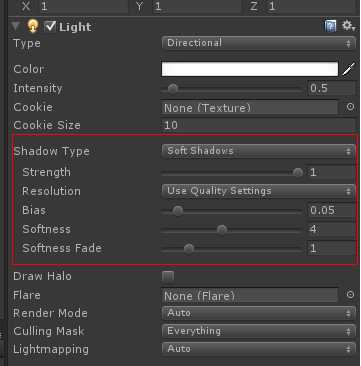The image size is (361, 366).
Task: Click the Cookie Size value field
Action: (x=258, y=125)
